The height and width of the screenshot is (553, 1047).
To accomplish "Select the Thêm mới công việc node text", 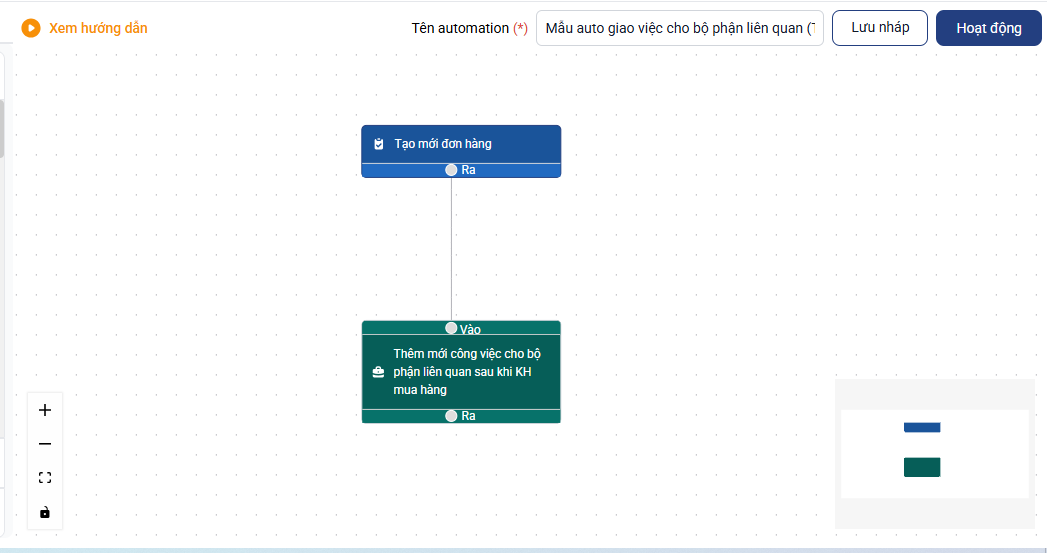I will pos(465,372).
